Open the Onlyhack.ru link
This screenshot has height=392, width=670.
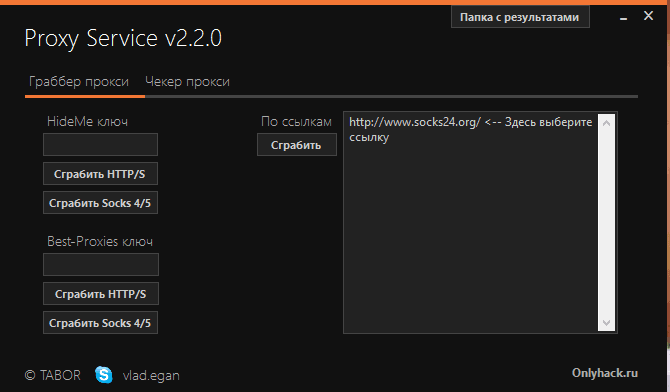pos(605,373)
